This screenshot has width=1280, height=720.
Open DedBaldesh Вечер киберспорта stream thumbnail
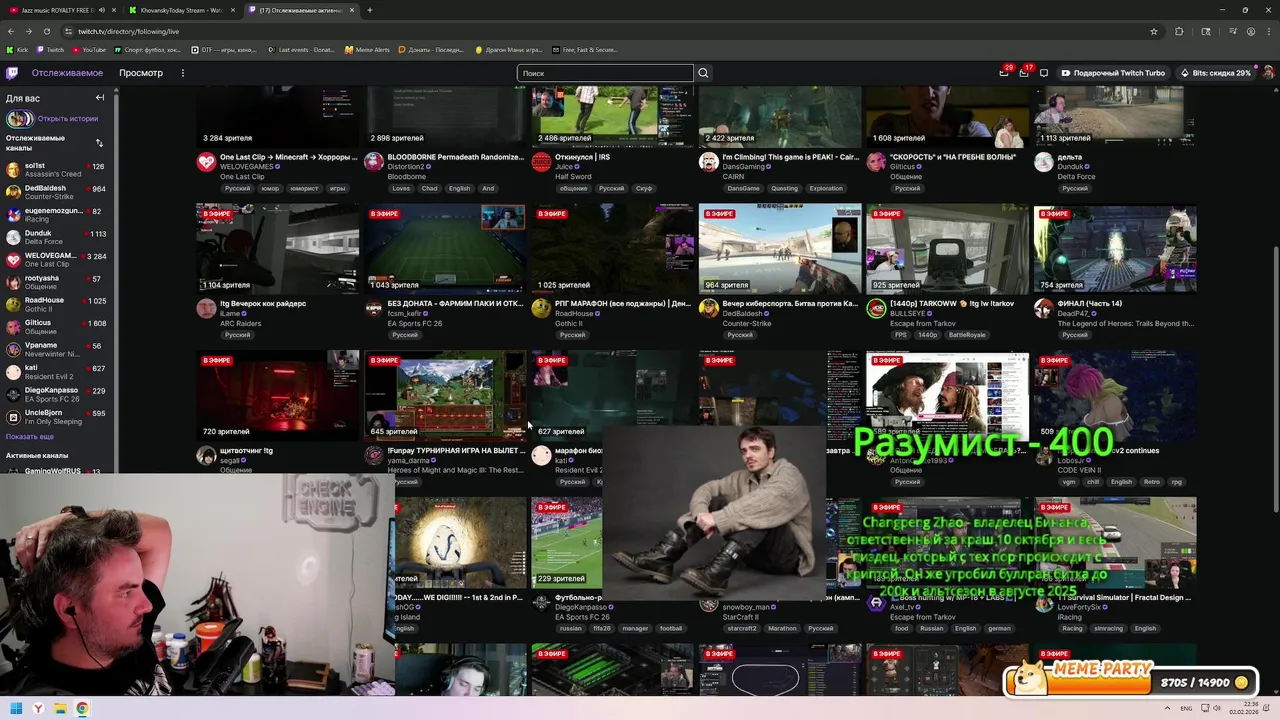pos(780,250)
